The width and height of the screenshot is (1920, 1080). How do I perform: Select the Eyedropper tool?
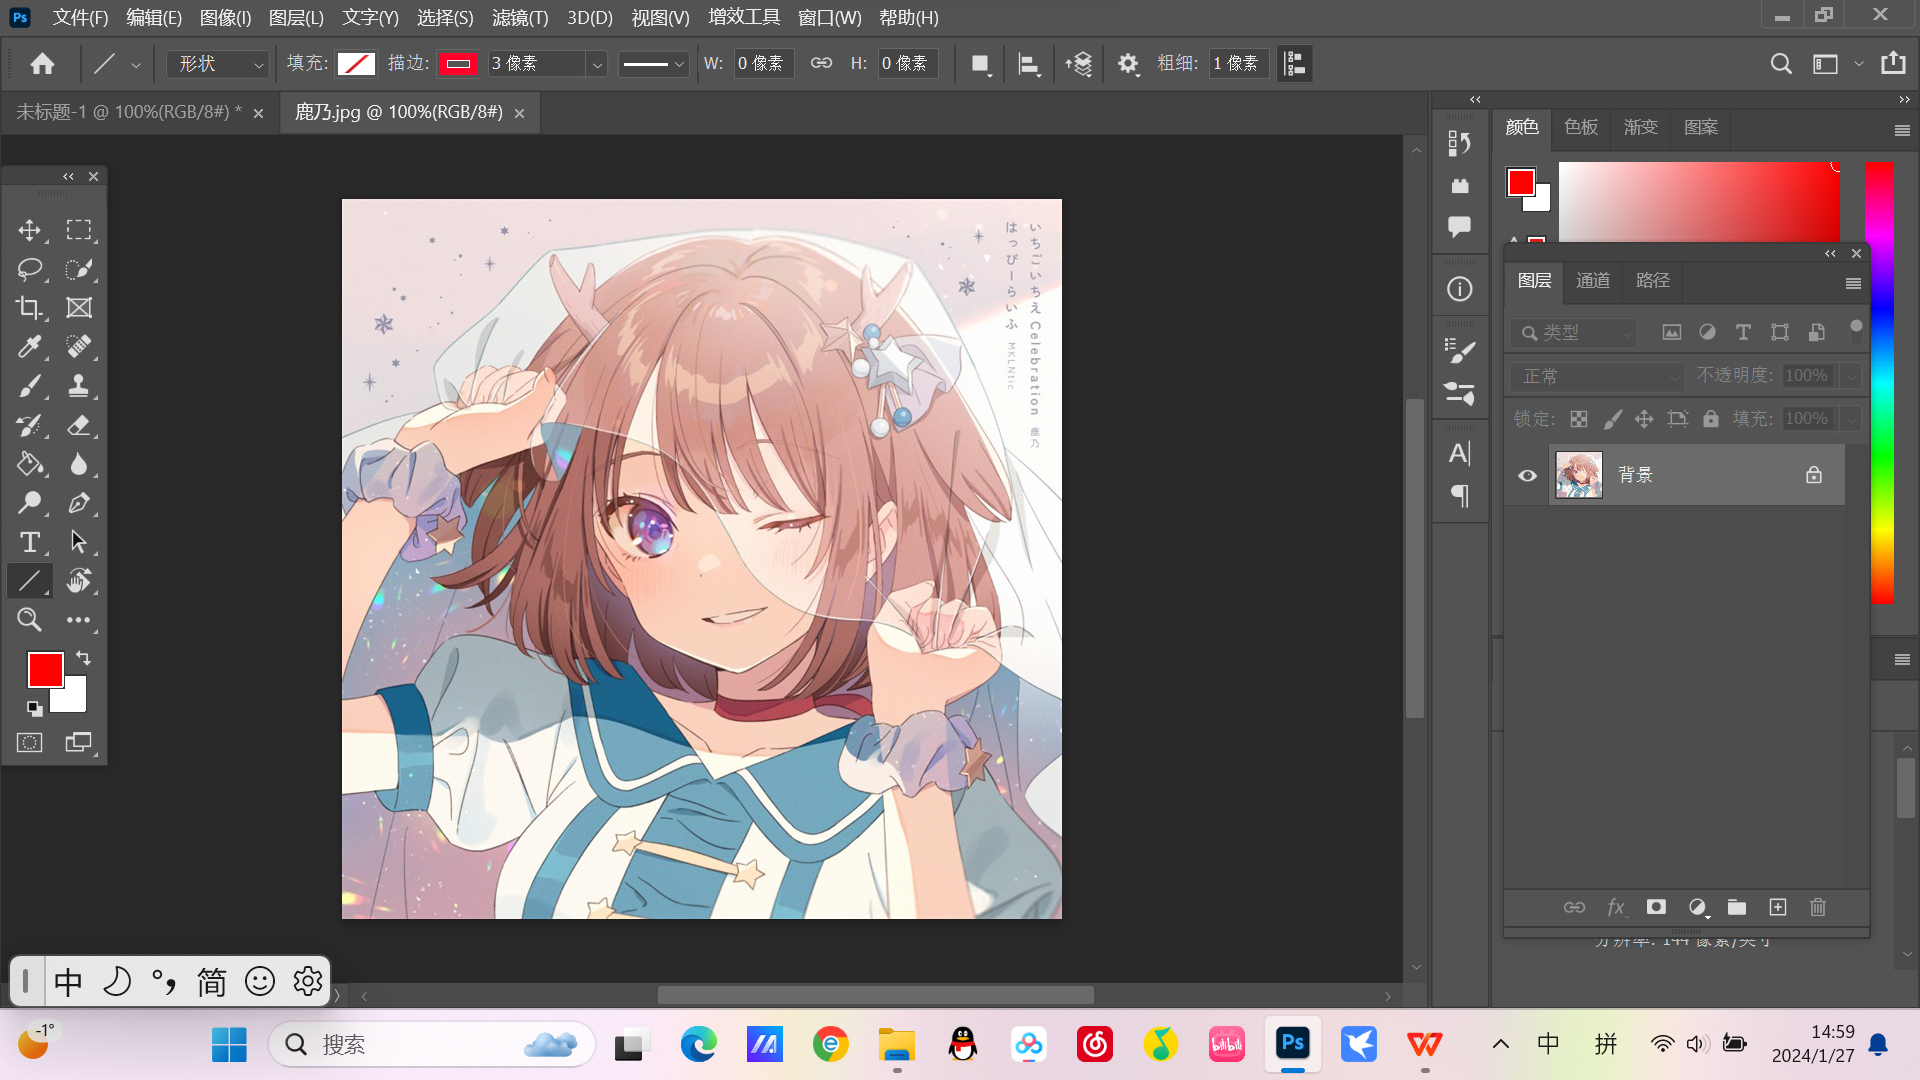click(x=29, y=347)
